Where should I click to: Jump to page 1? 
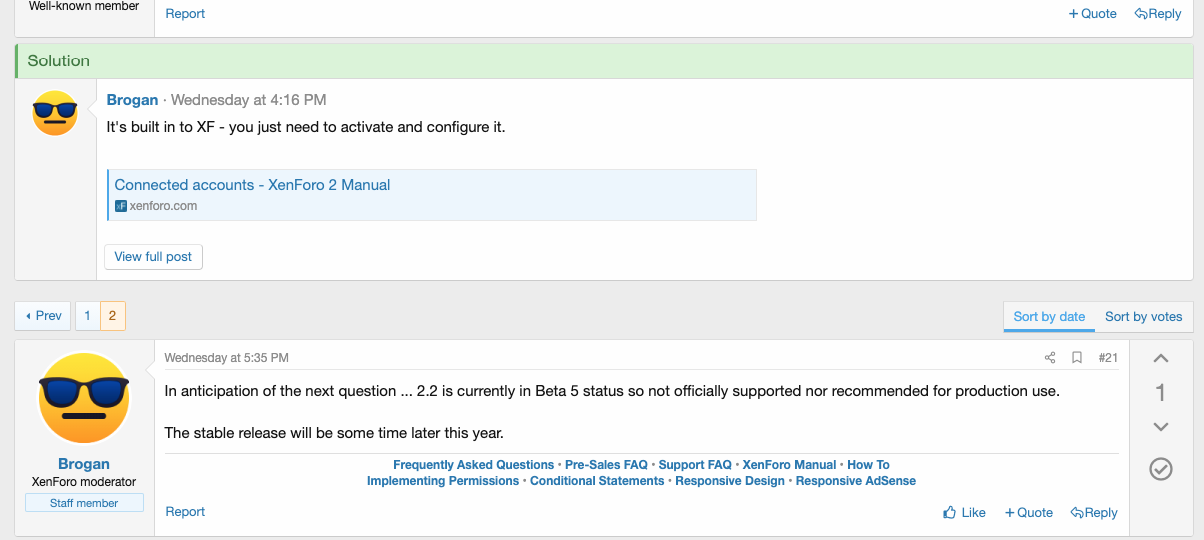(87, 316)
